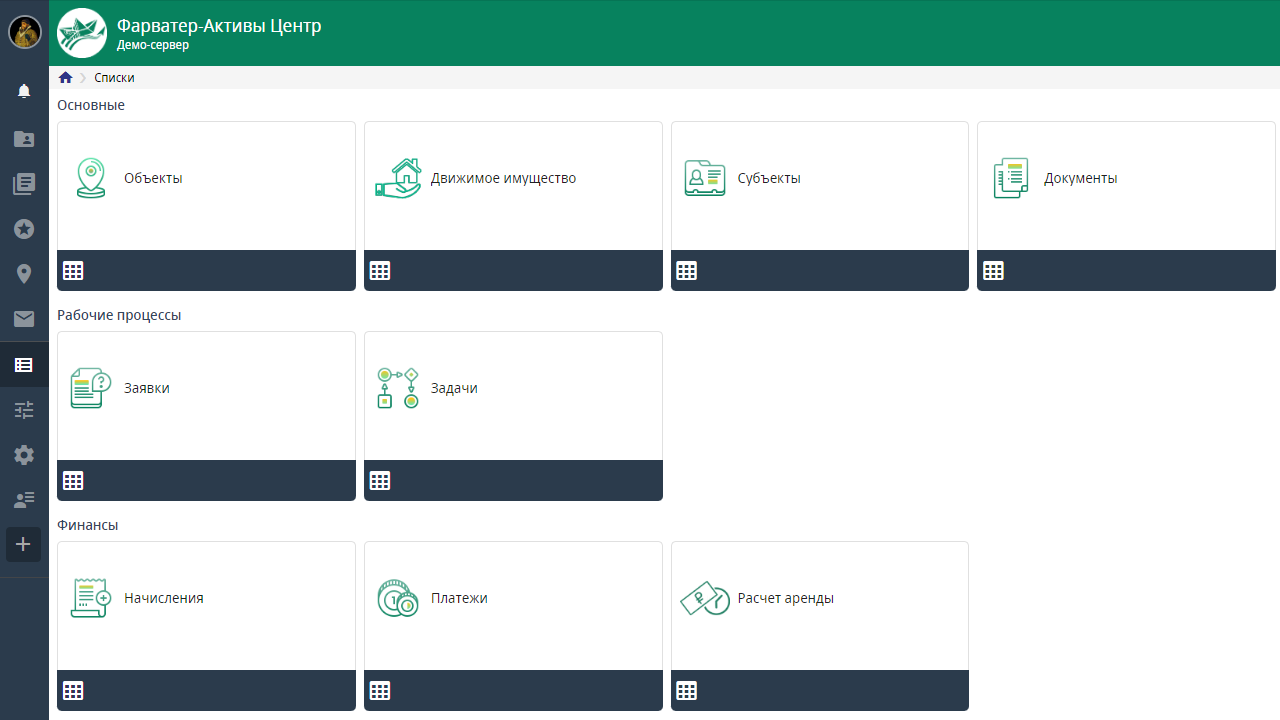
Task: Open the settings gear in sidebar
Action: [x=24, y=455]
